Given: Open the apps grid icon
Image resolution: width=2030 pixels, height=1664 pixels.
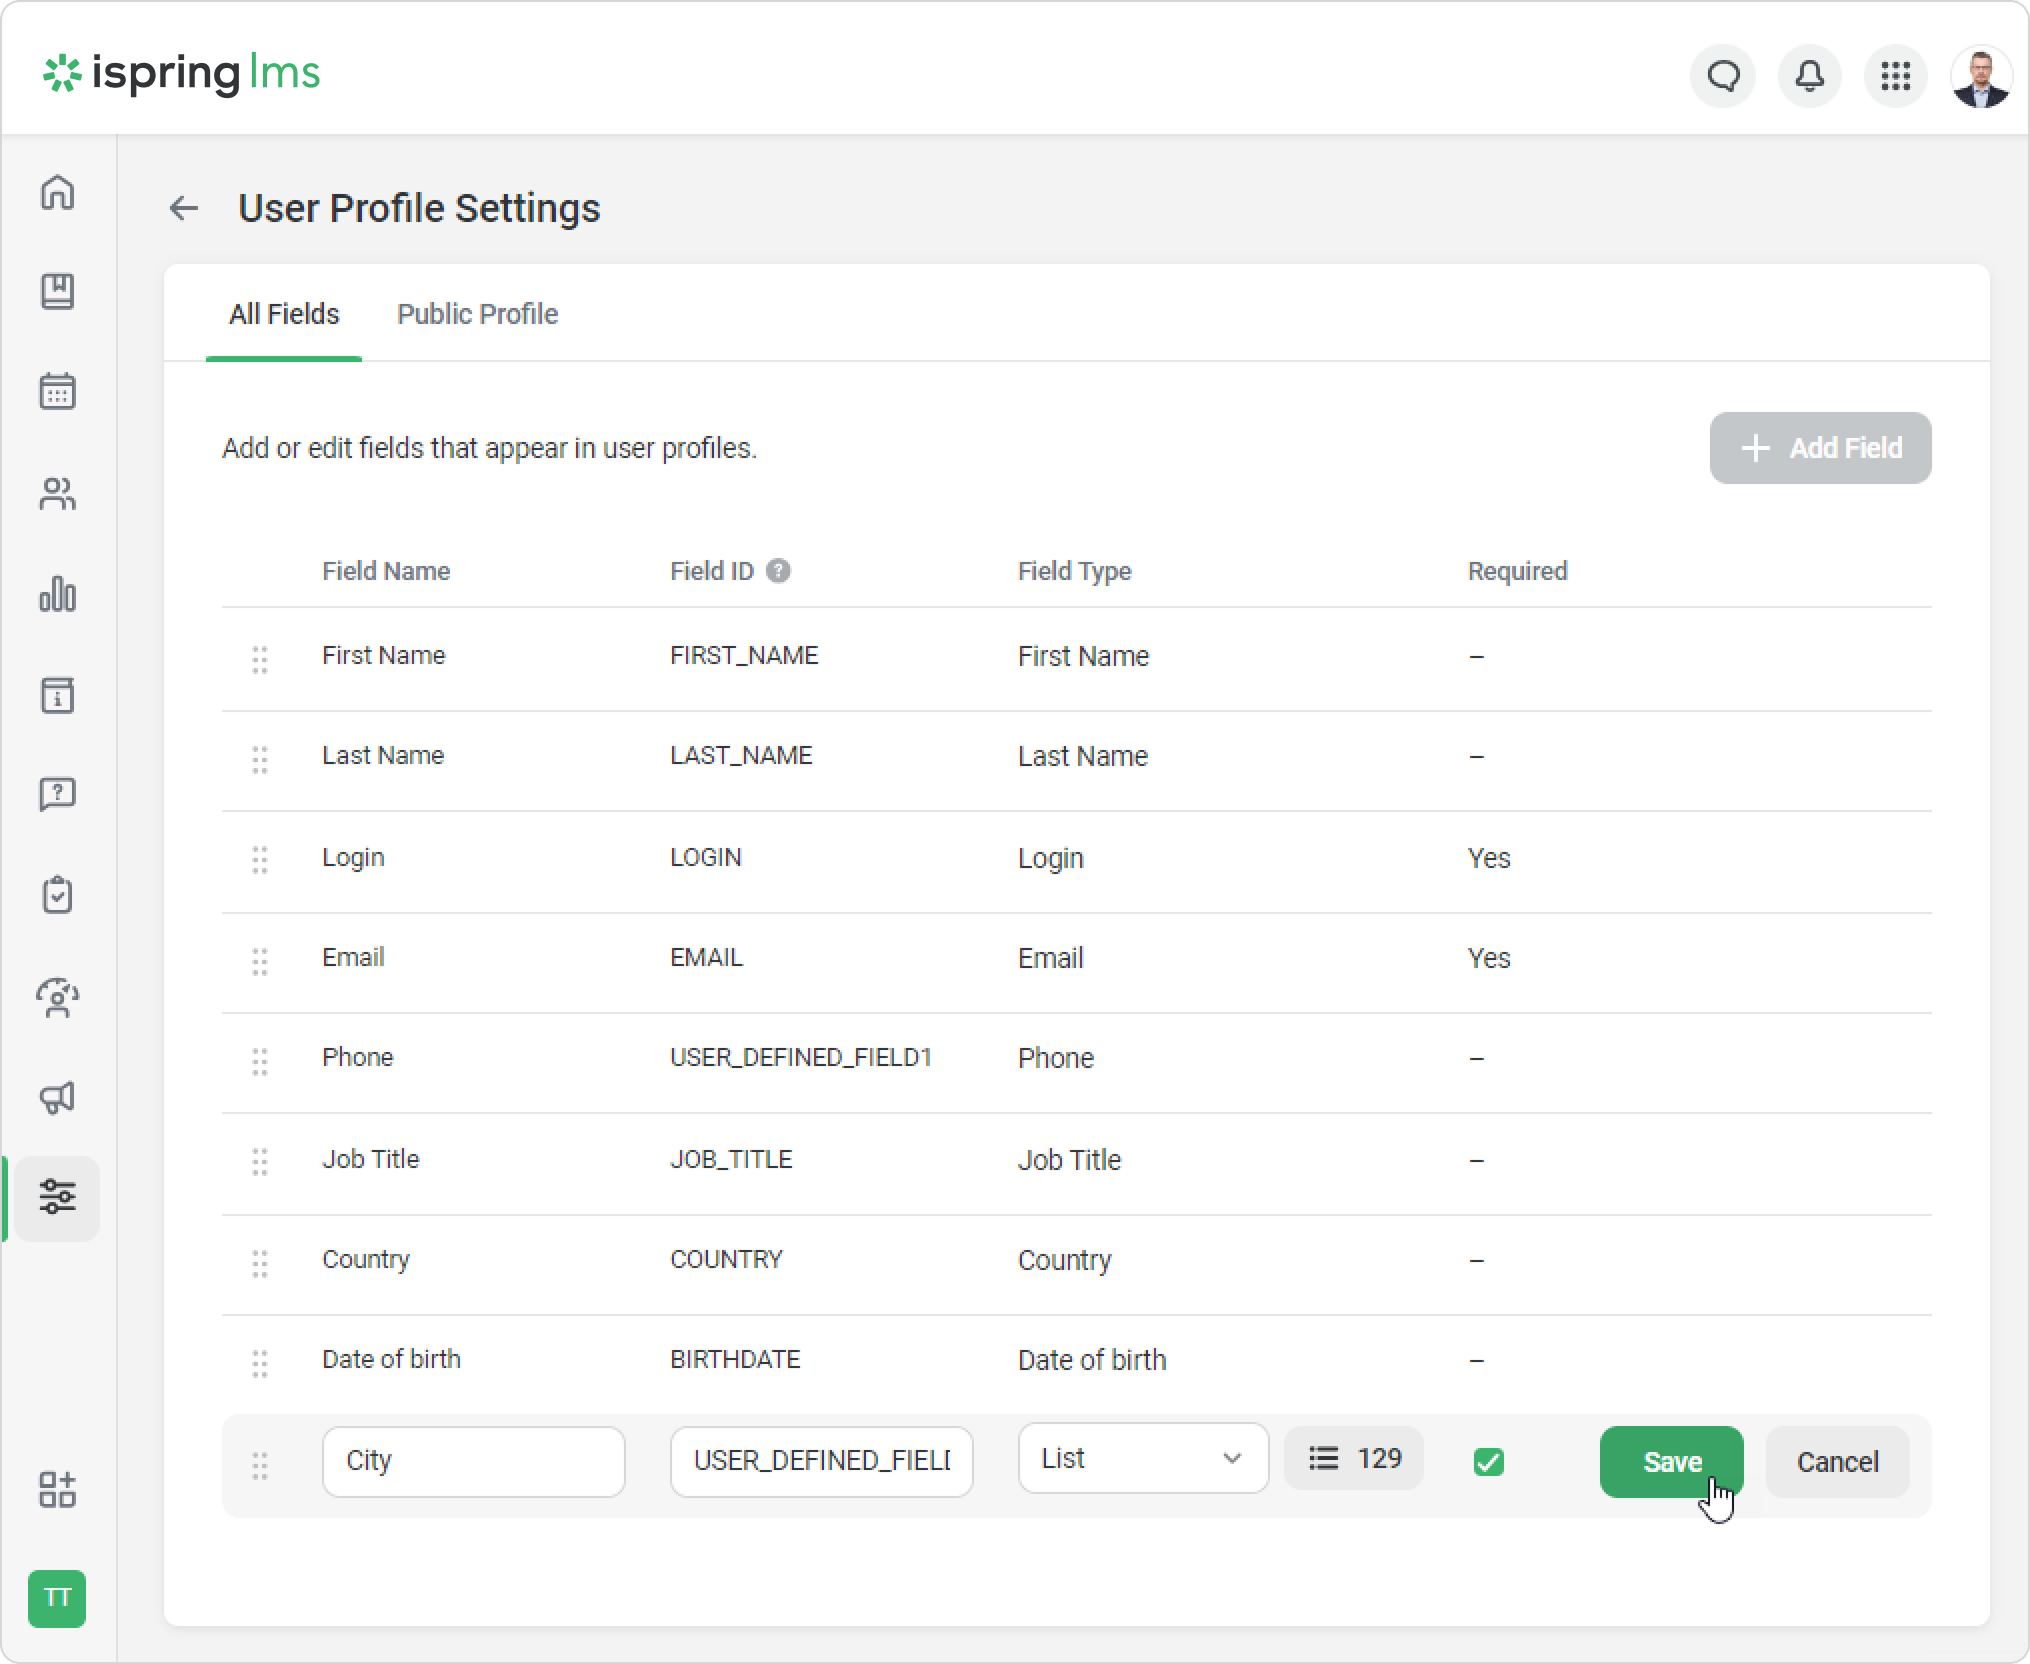Looking at the screenshot, I should [1895, 76].
